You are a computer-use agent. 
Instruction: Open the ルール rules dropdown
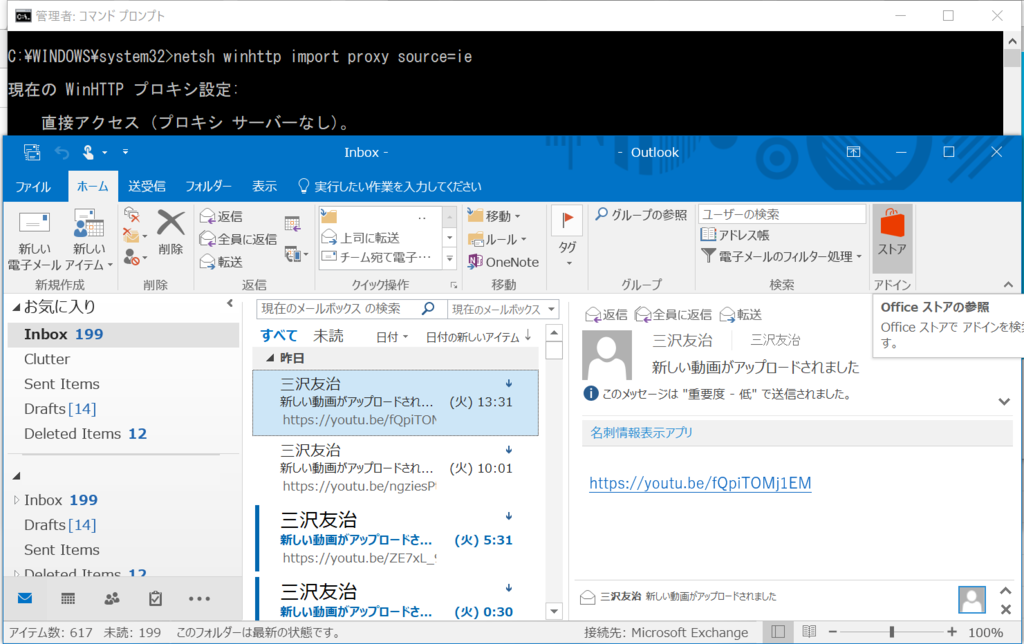497,239
